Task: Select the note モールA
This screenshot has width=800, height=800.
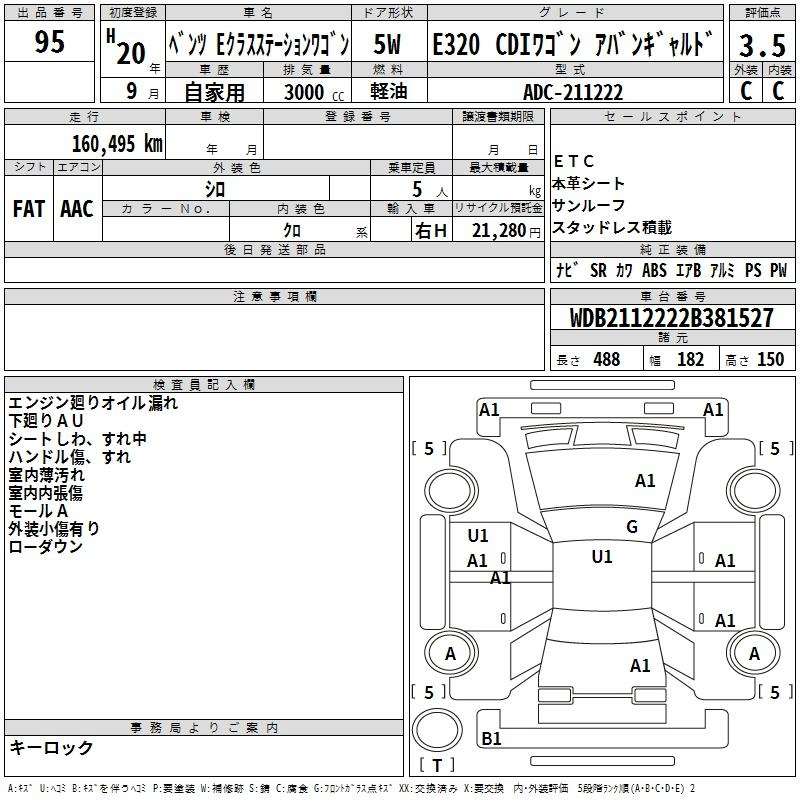Action: (38, 511)
